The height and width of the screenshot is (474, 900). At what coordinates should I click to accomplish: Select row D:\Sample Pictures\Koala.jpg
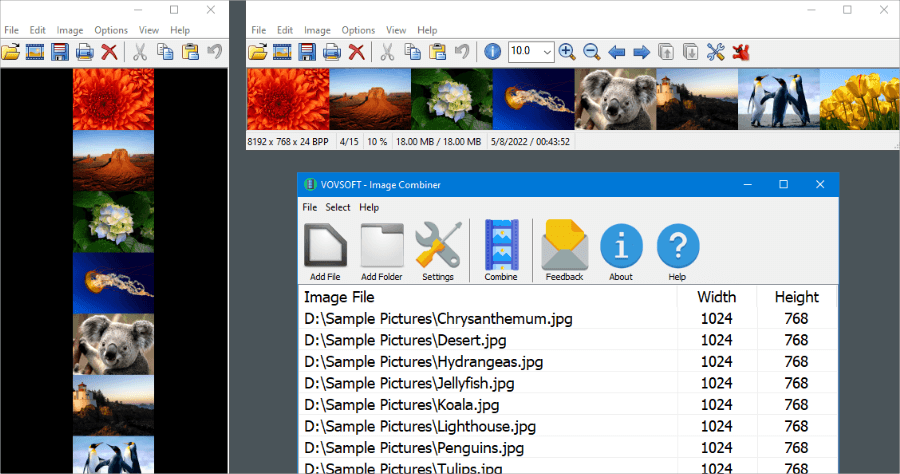568,405
